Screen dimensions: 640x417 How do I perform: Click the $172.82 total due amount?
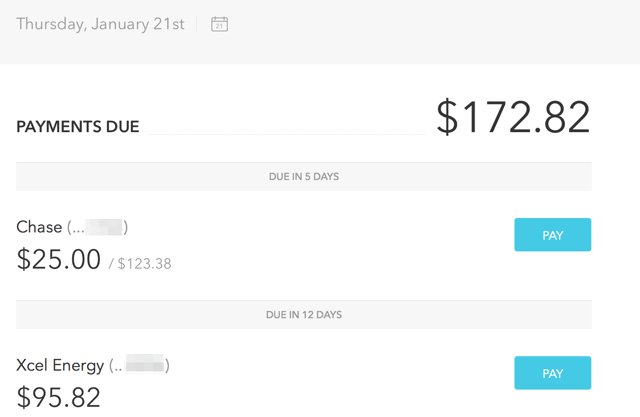click(x=513, y=118)
